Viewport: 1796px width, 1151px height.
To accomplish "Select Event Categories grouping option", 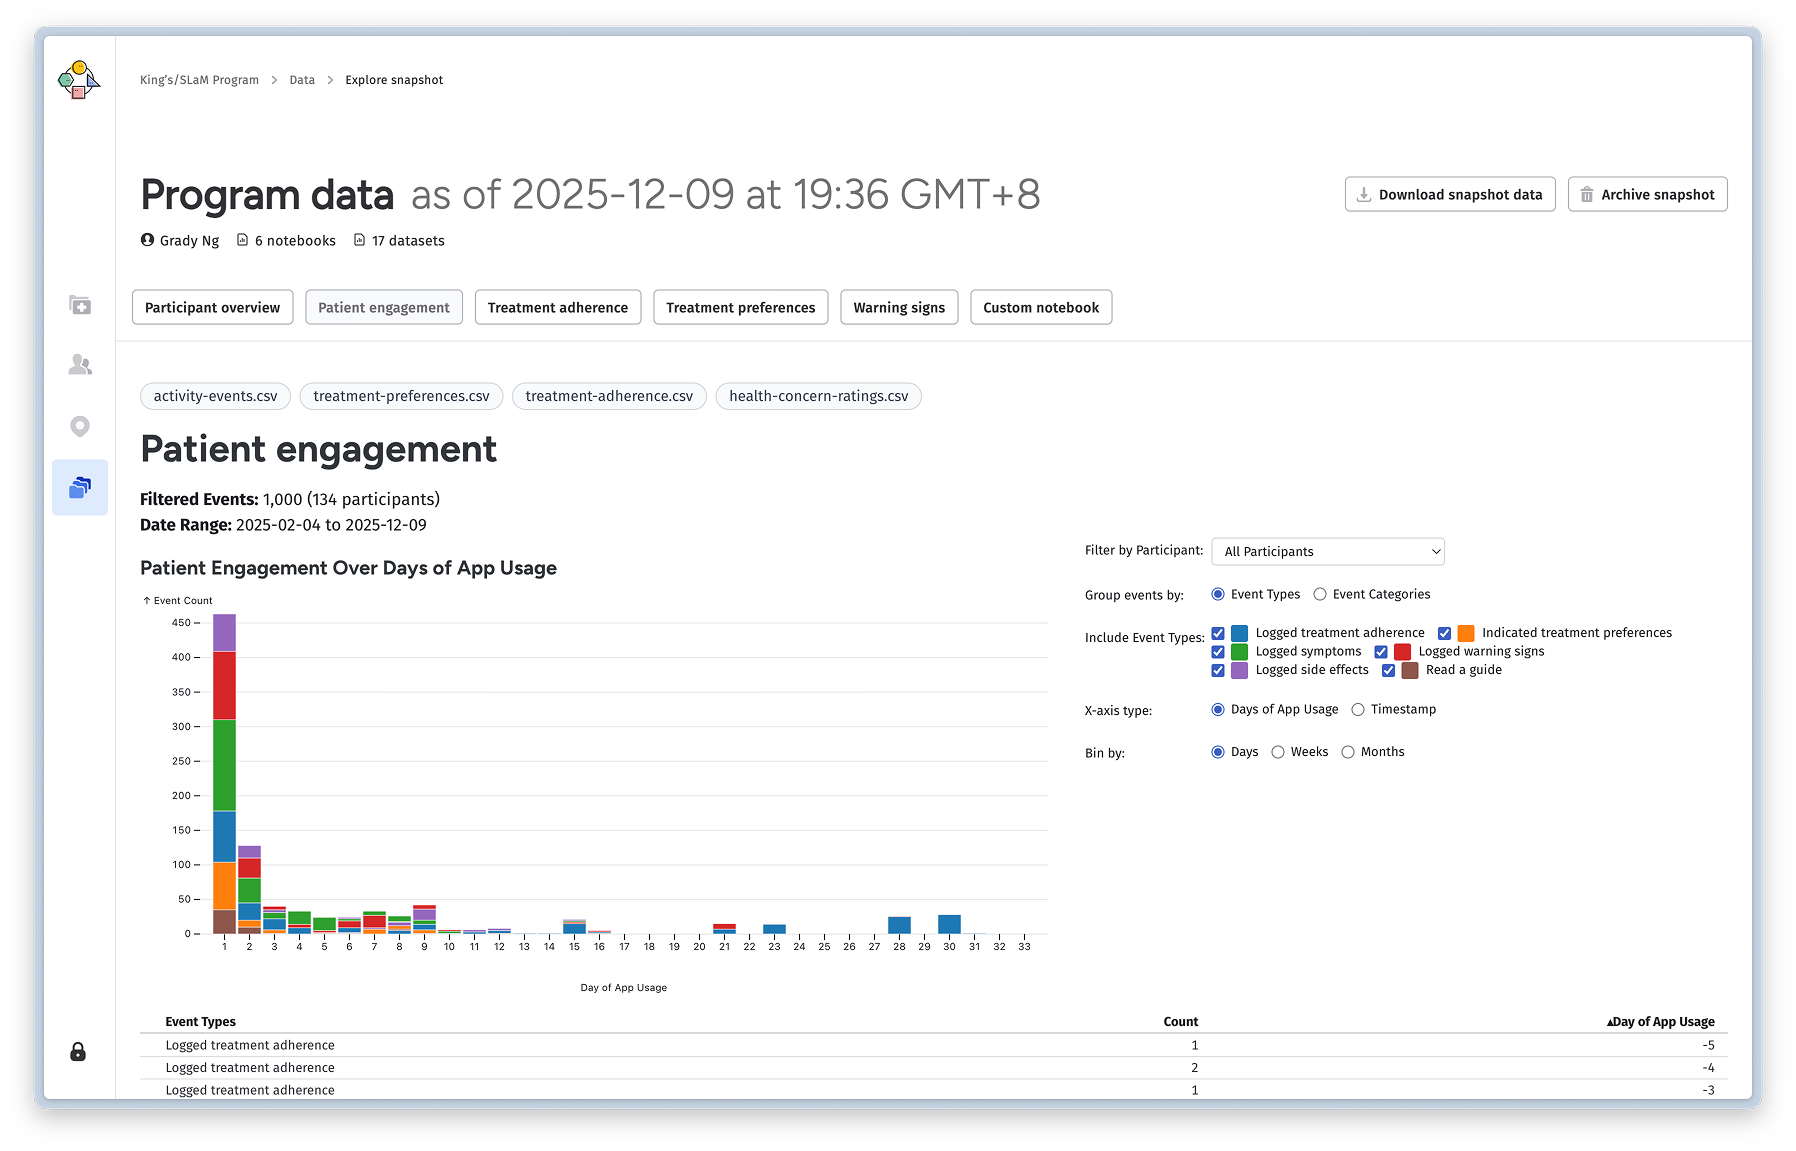I will click(x=1320, y=594).
